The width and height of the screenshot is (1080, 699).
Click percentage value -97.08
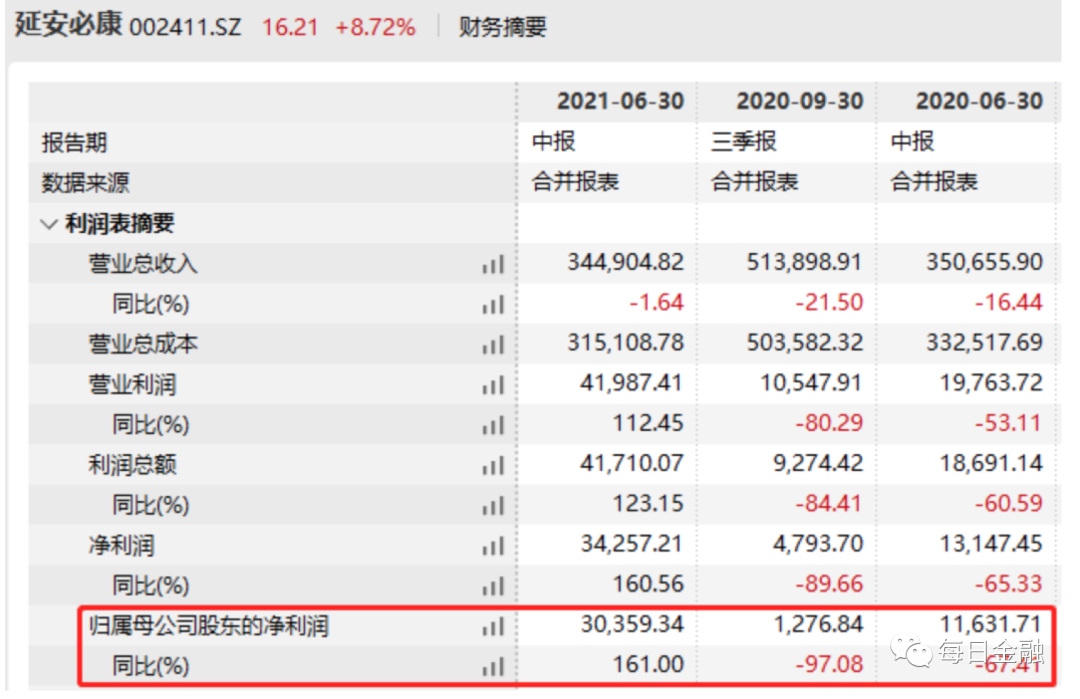point(829,665)
